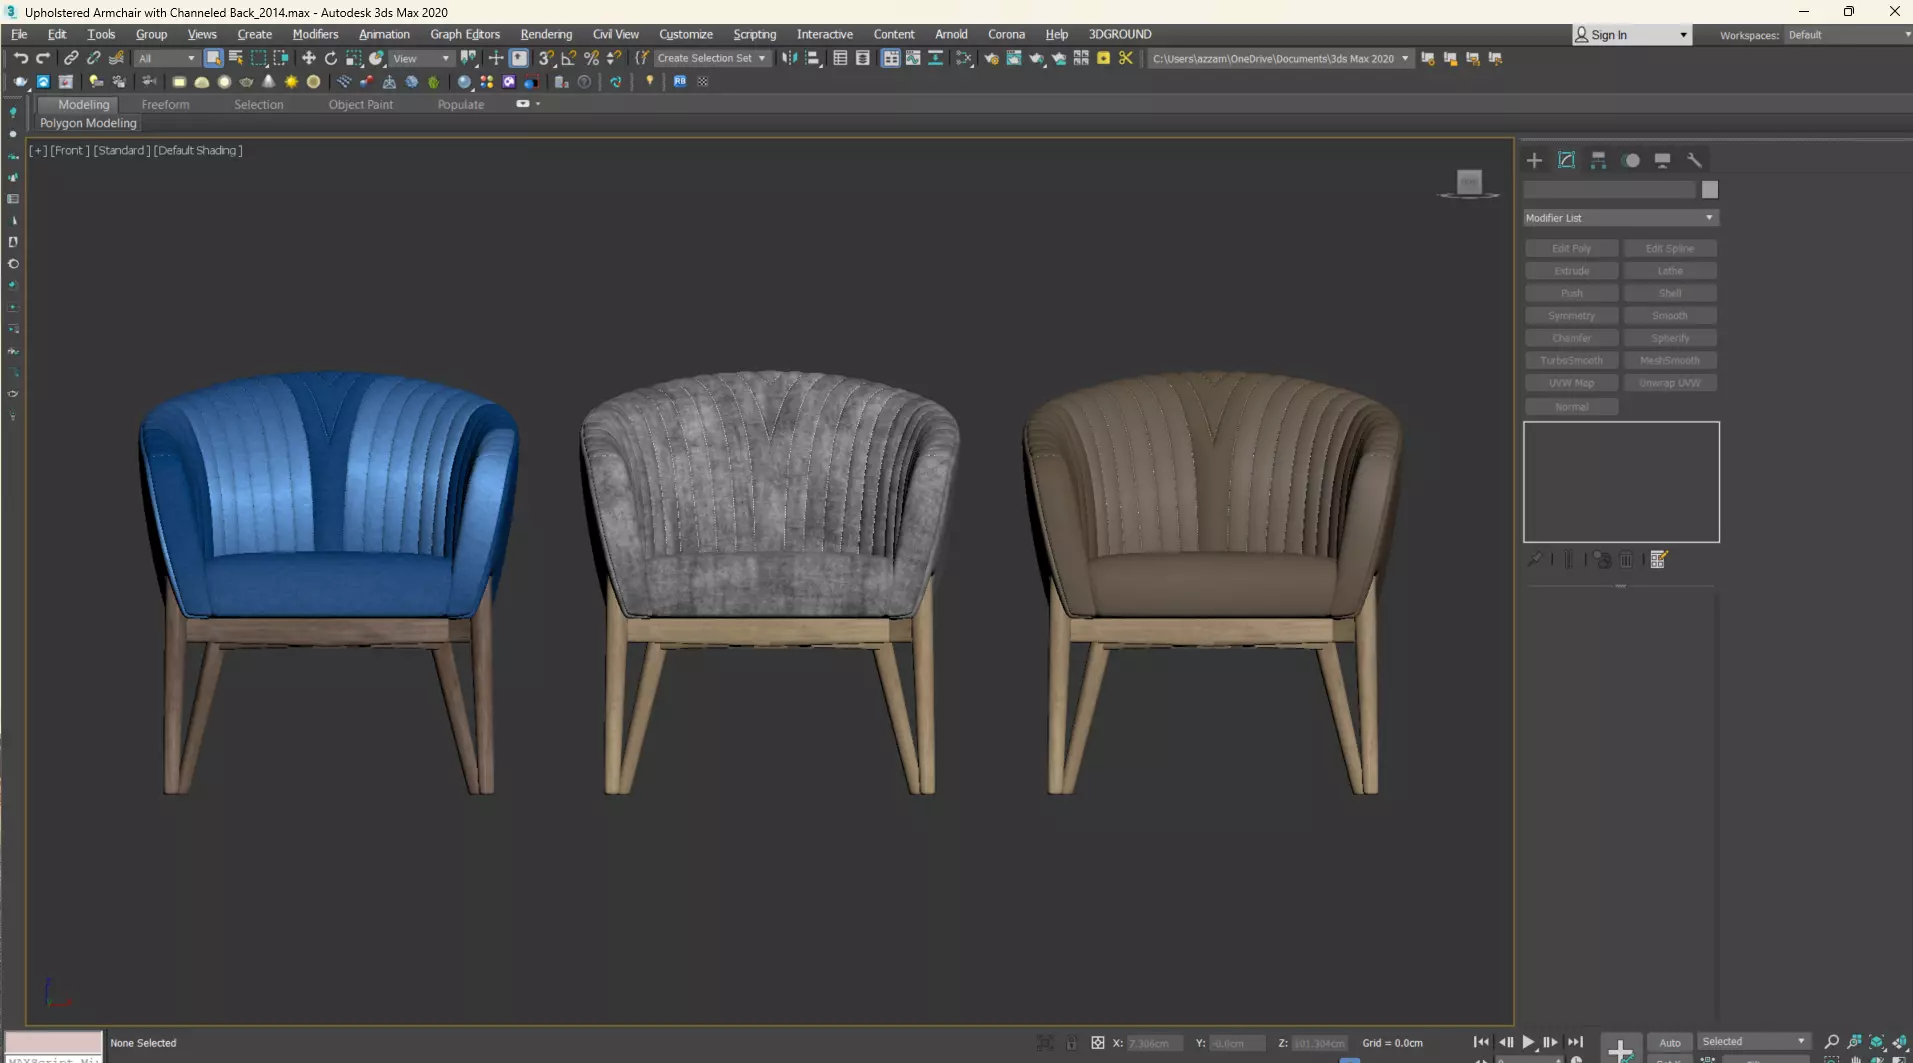This screenshot has height=1063, width=1913.
Task: Open the Rendered Frame Window icon
Action: pyautogui.click(x=1014, y=58)
